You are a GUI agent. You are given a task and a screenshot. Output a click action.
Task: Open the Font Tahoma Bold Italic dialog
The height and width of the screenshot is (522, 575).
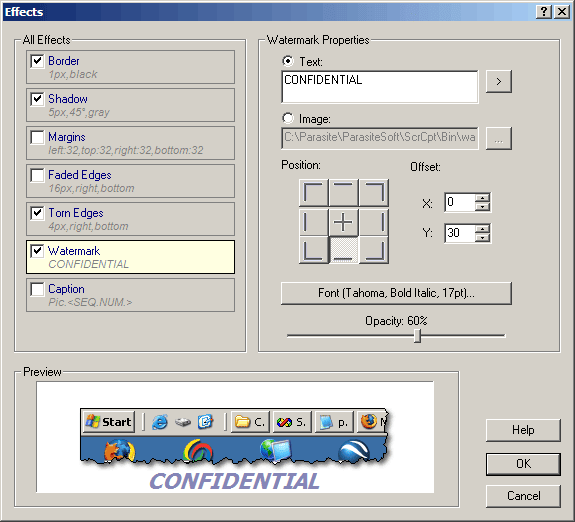pos(396,293)
